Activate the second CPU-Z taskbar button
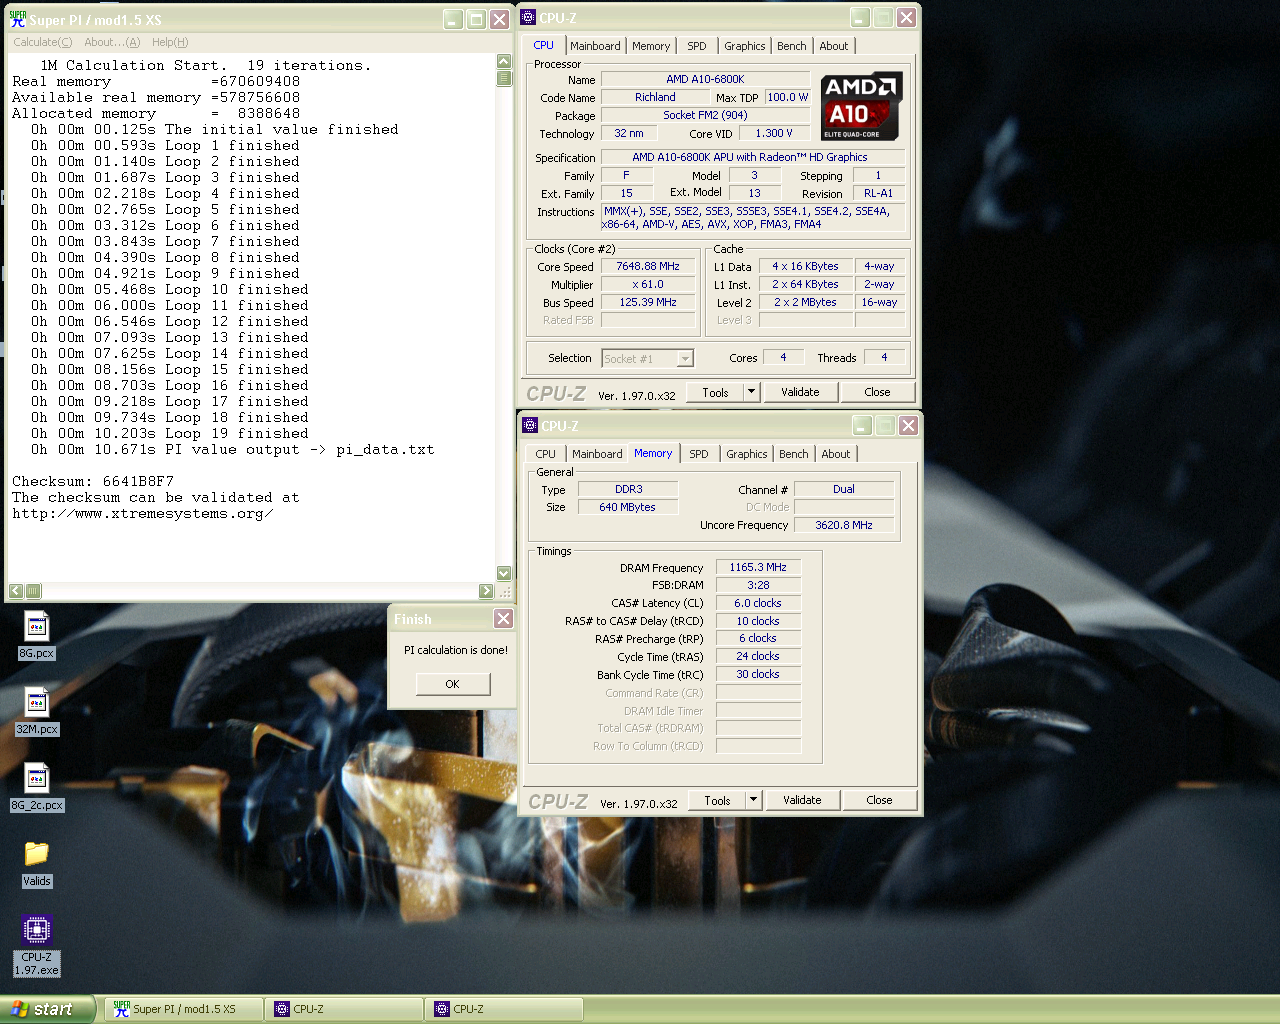This screenshot has height=1024, width=1280. 504,1009
